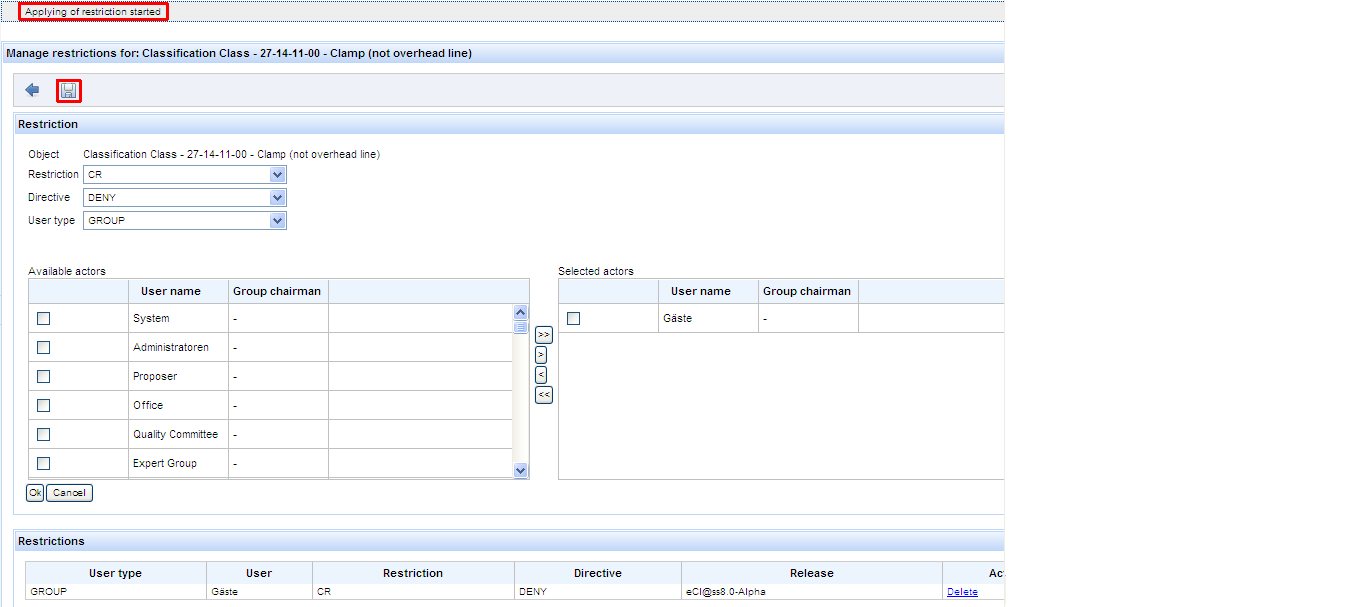Remove selected actor with < button
1353x607 pixels.
tap(541, 375)
